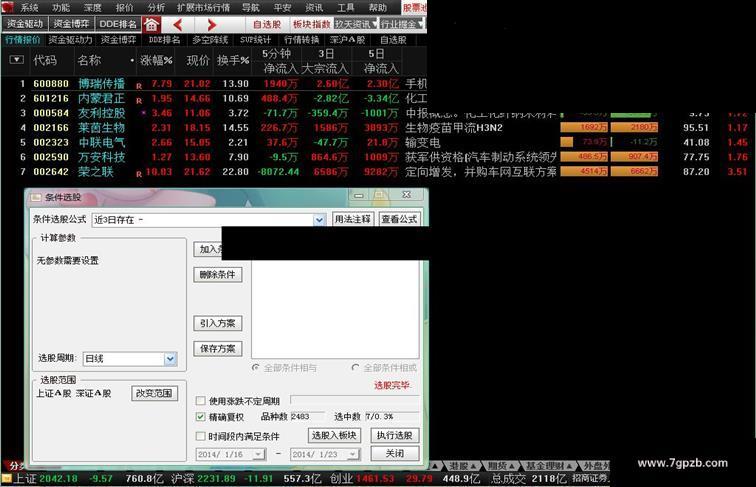
Task: Open the 帮助 menu
Action: (378, 8)
